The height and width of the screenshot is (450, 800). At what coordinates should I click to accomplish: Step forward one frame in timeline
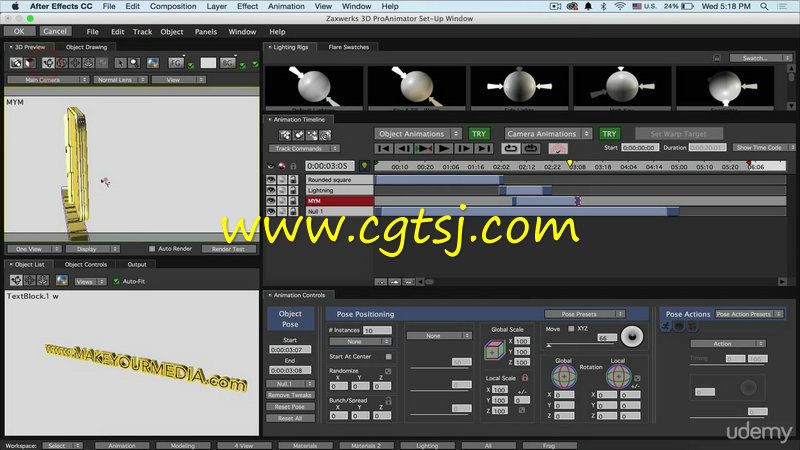464,148
